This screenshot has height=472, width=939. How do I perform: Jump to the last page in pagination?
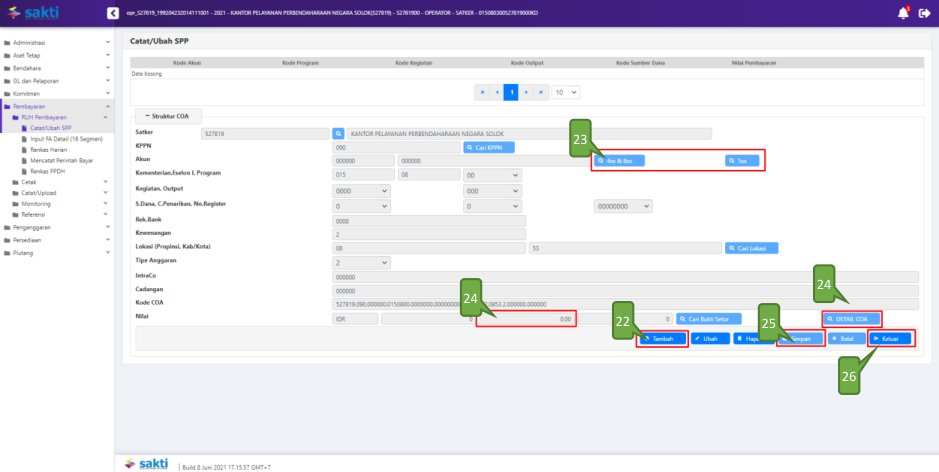pyautogui.click(x=540, y=92)
